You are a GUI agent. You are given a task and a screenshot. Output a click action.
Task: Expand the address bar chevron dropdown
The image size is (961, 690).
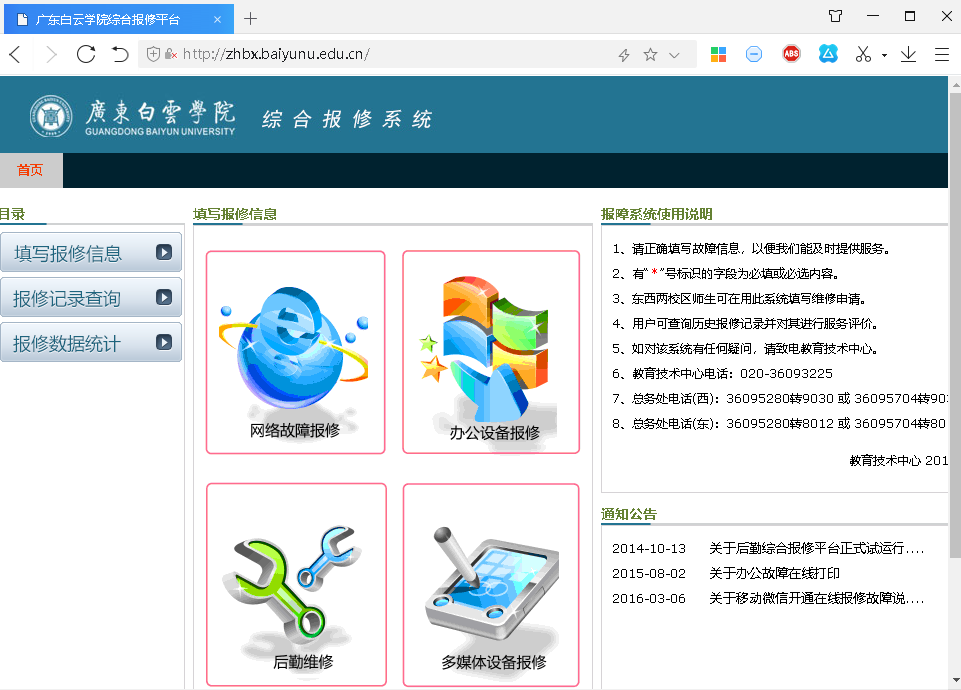coord(675,55)
